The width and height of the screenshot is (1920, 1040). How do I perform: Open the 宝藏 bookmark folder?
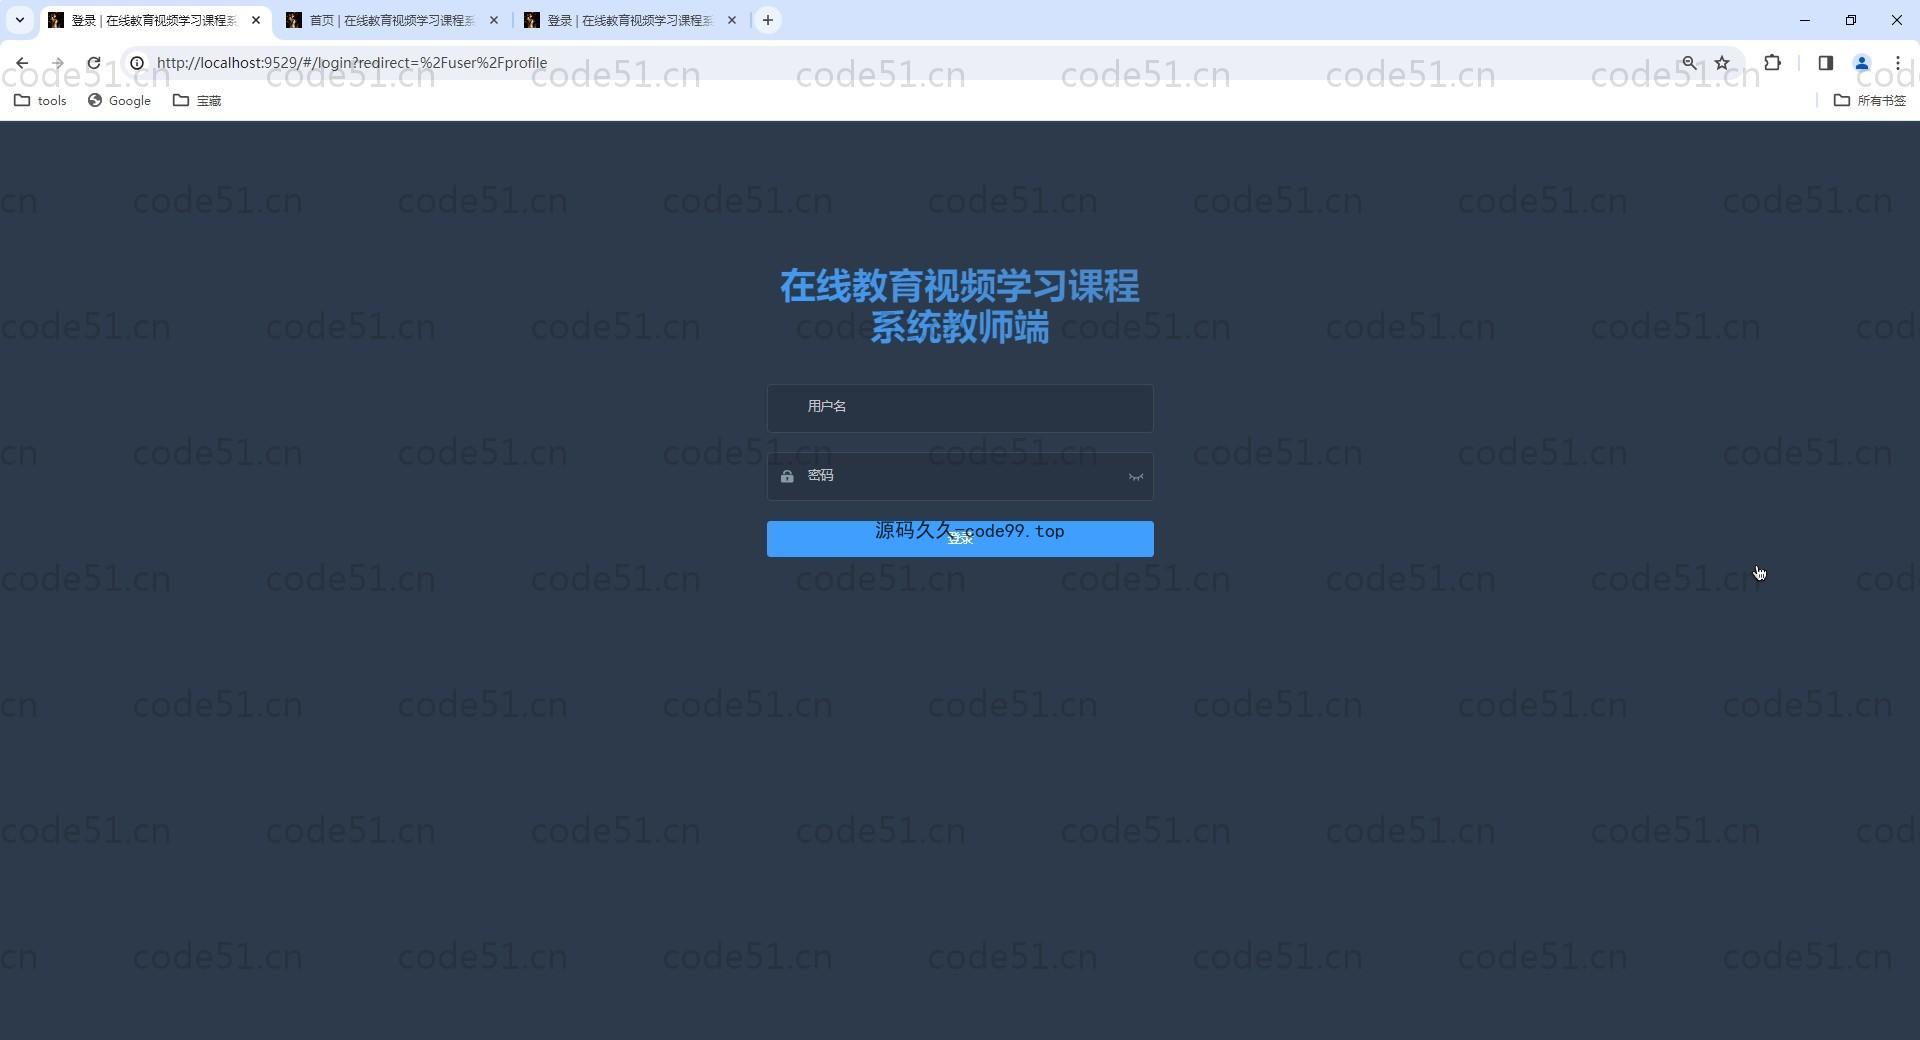pyautogui.click(x=197, y=100)
